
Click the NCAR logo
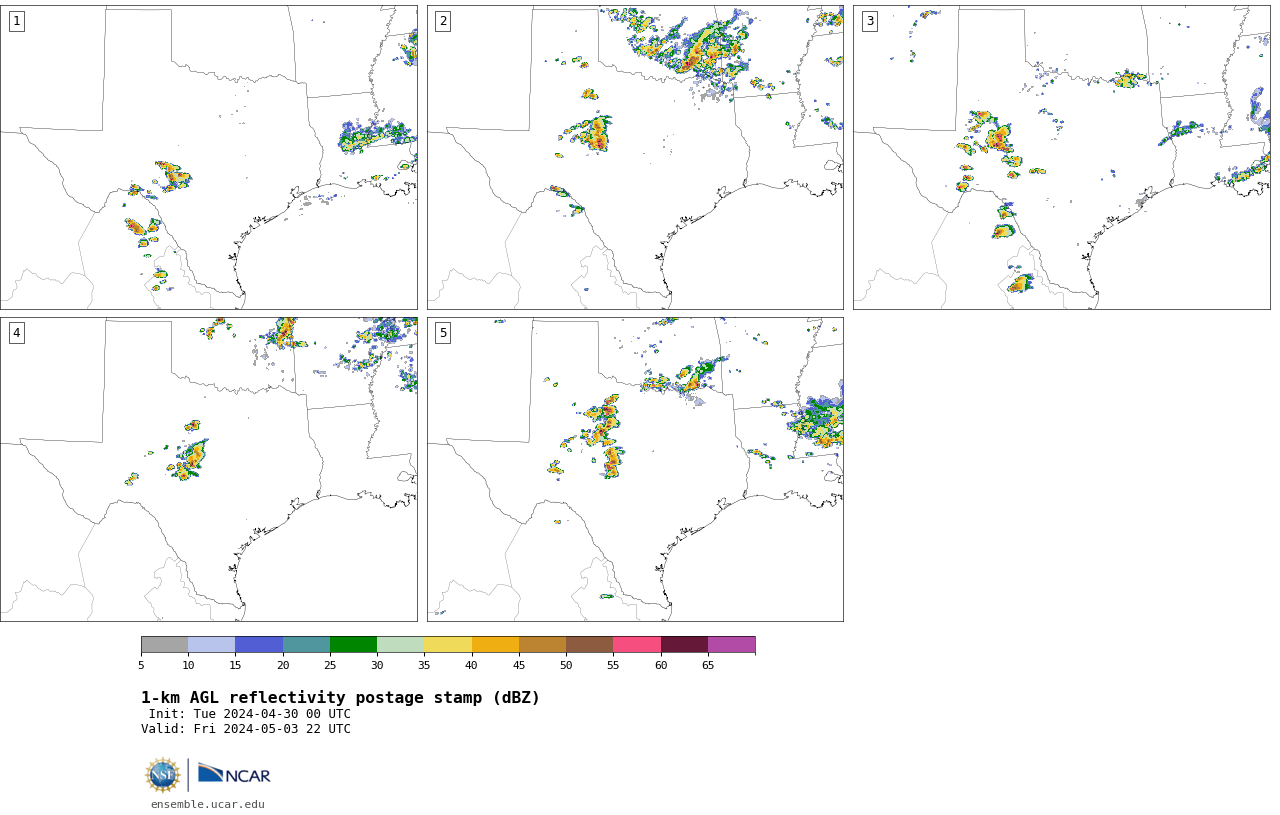point(234,775)
